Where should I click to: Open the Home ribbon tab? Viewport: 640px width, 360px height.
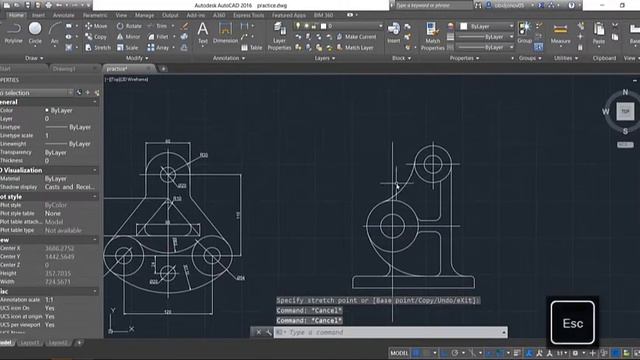pos(16,15)
